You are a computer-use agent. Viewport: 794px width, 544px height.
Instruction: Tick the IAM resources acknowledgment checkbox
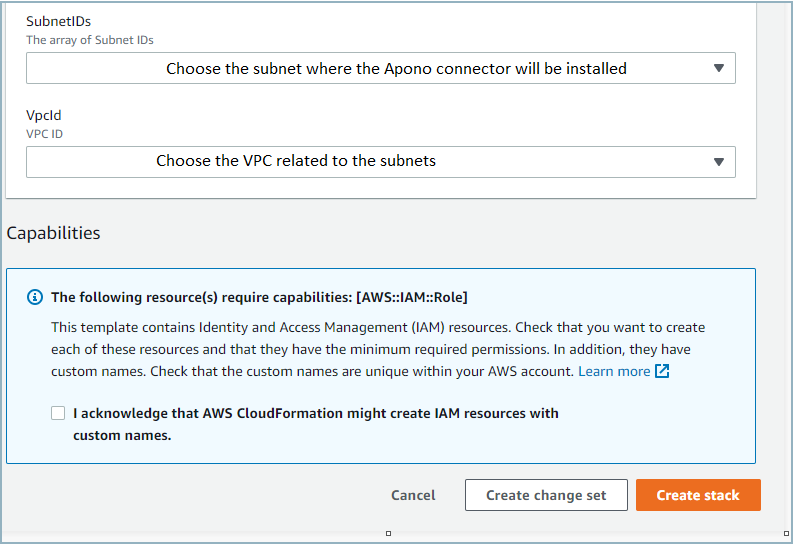tap(58, 413)
